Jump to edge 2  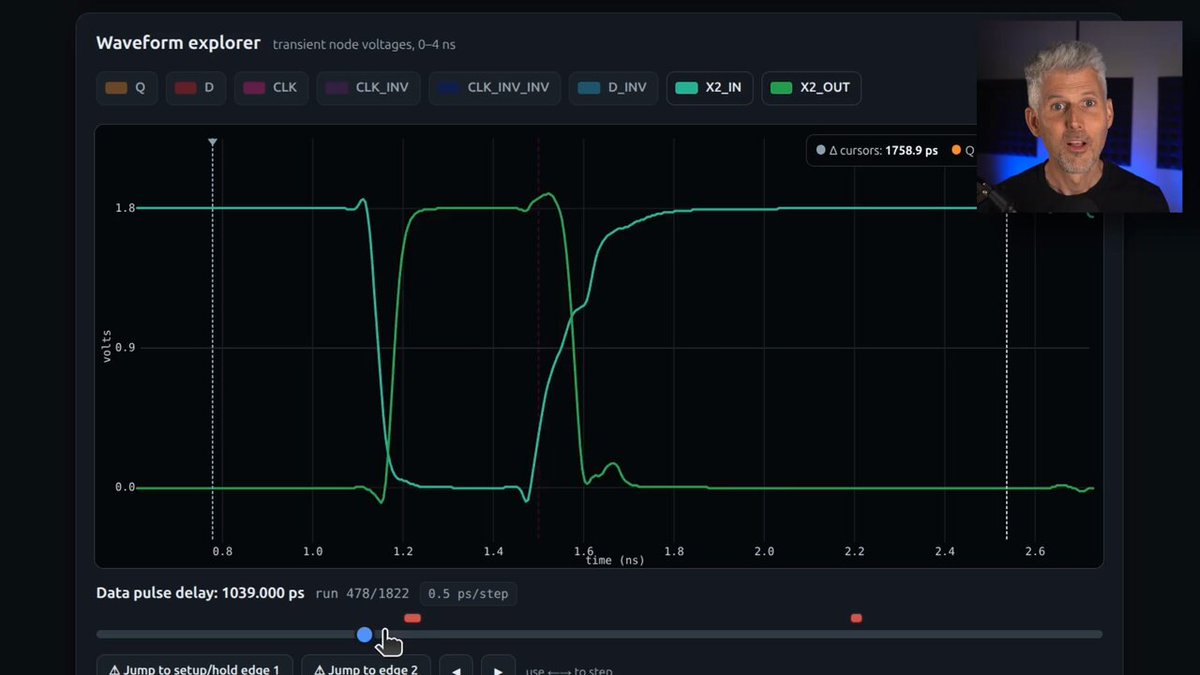[366, 668]
